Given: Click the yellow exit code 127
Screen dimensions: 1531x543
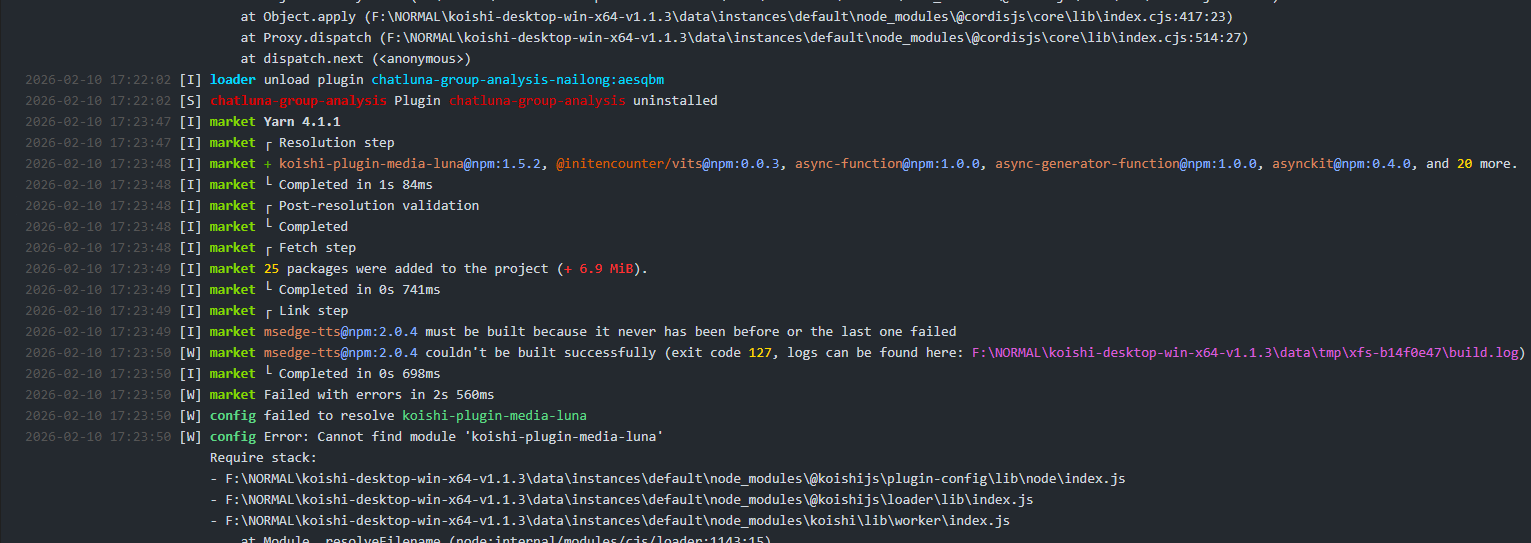Looking at the screenshot, I should click(759, 353).
